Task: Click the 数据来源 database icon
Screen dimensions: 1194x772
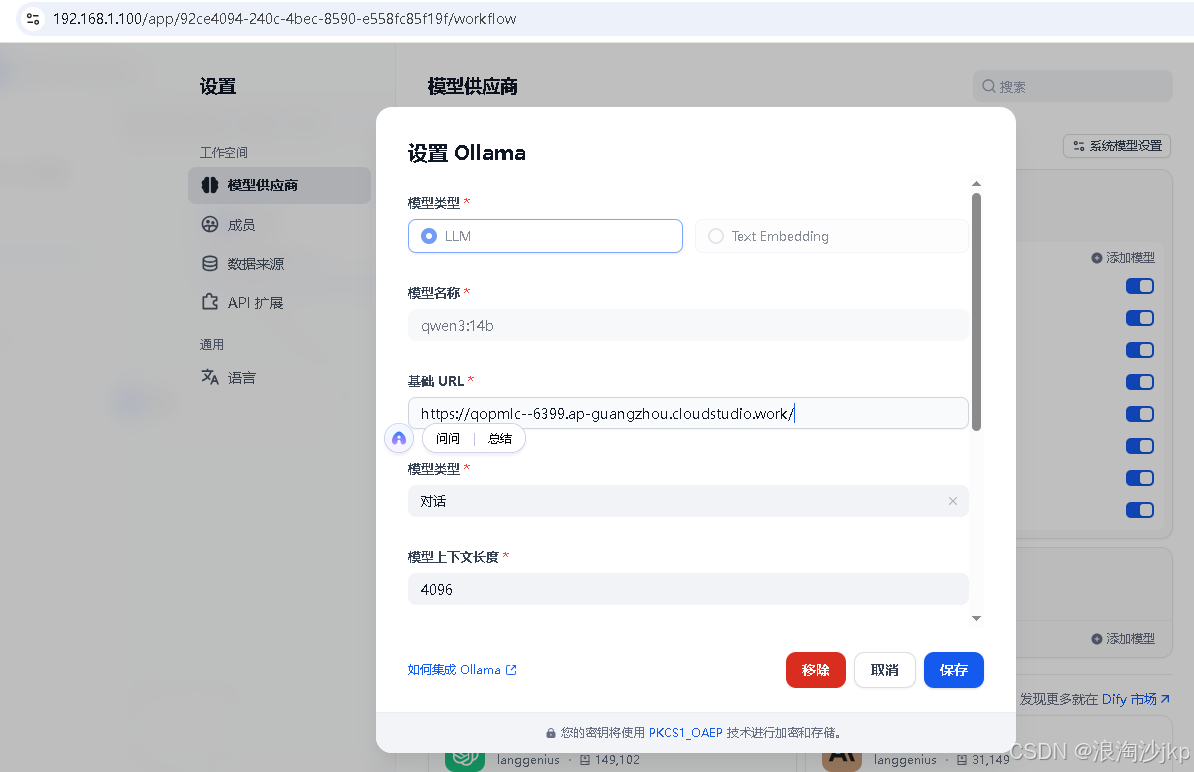Action: [209, 263]
